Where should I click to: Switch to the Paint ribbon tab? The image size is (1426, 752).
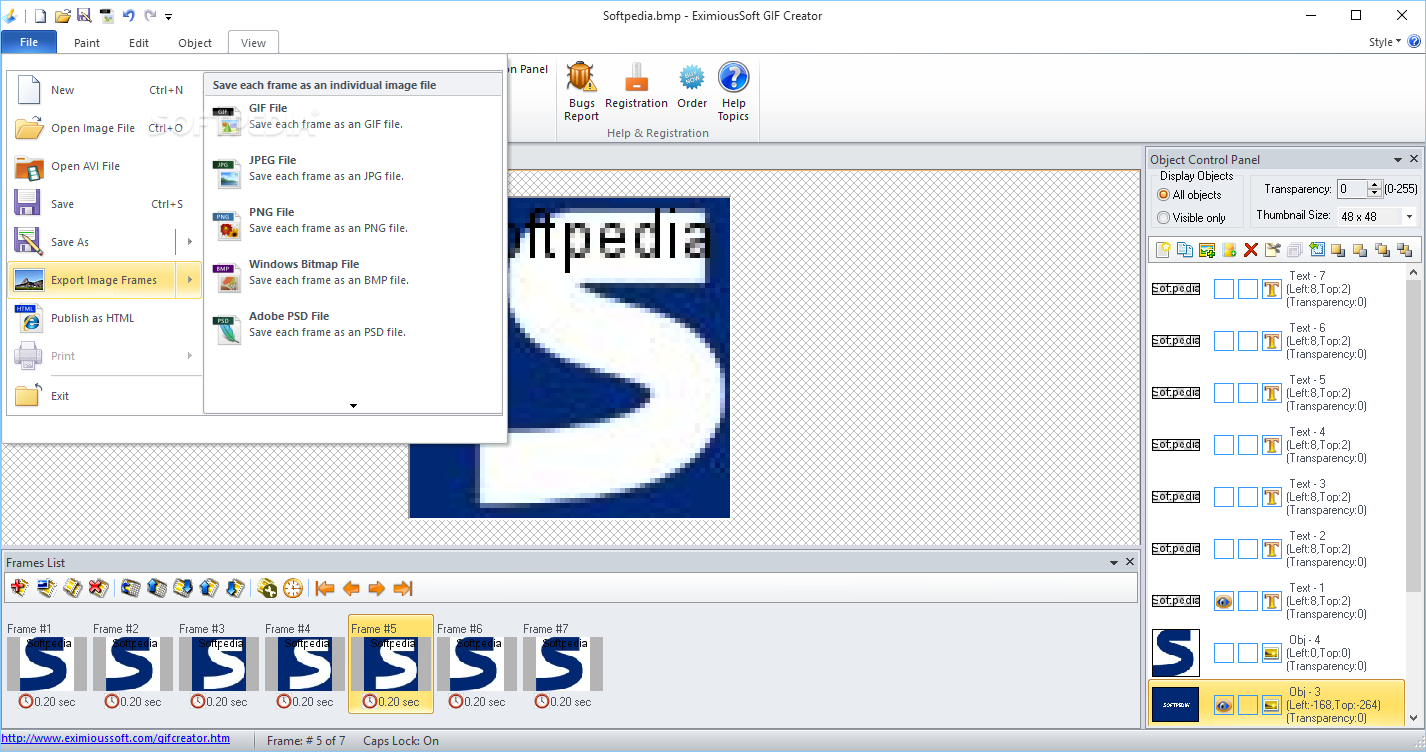87,42
